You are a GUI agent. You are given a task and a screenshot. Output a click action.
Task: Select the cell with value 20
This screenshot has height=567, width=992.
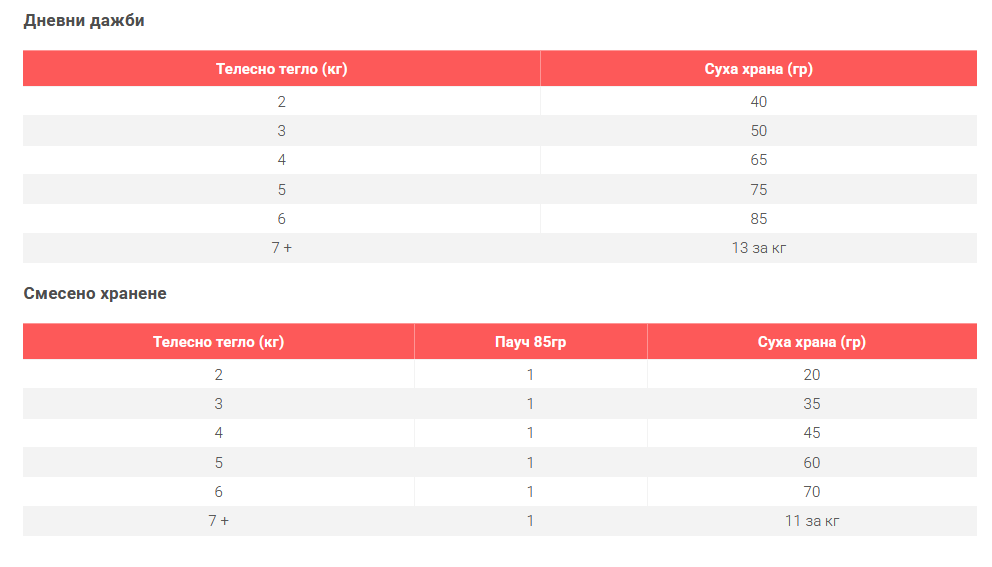(811, 375)
